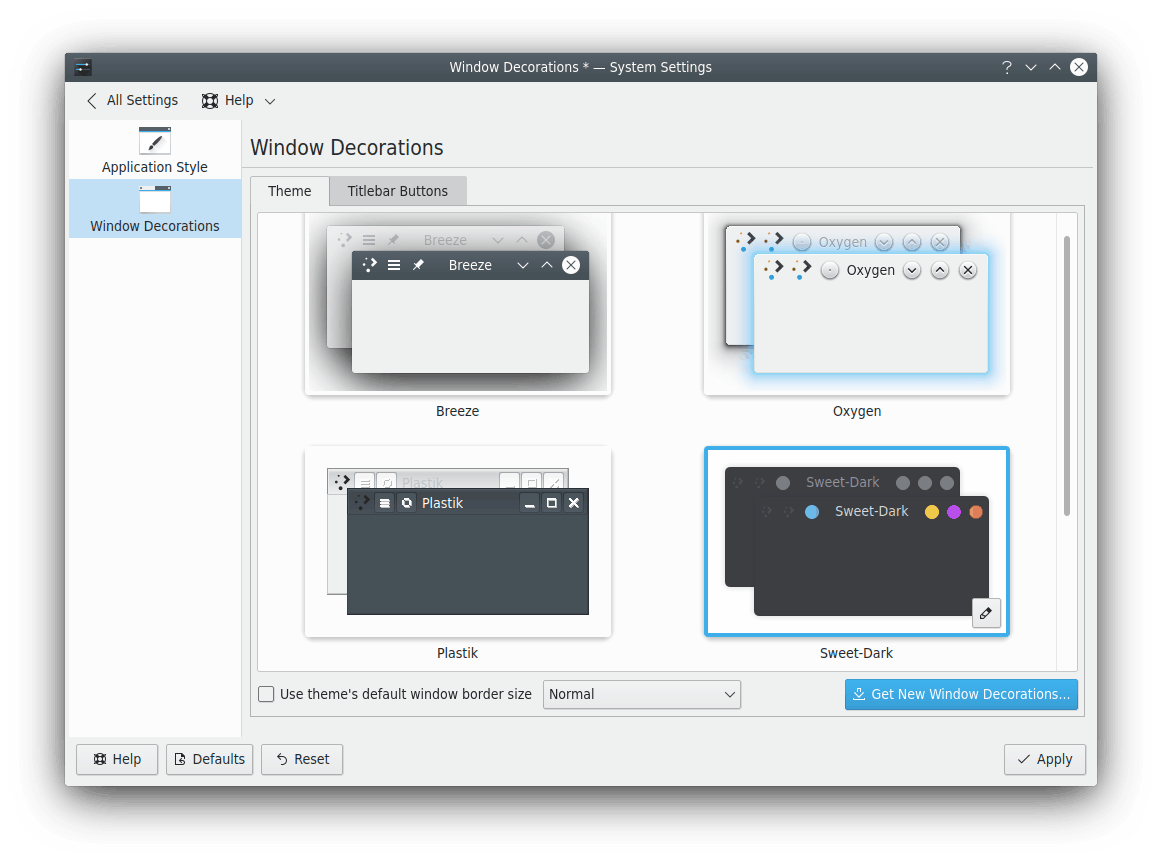The width and height of the screenshot is (1162, 863).
Task: Click the purple dot in Sweet-Dark preview
Action: (x=954, y=512)
